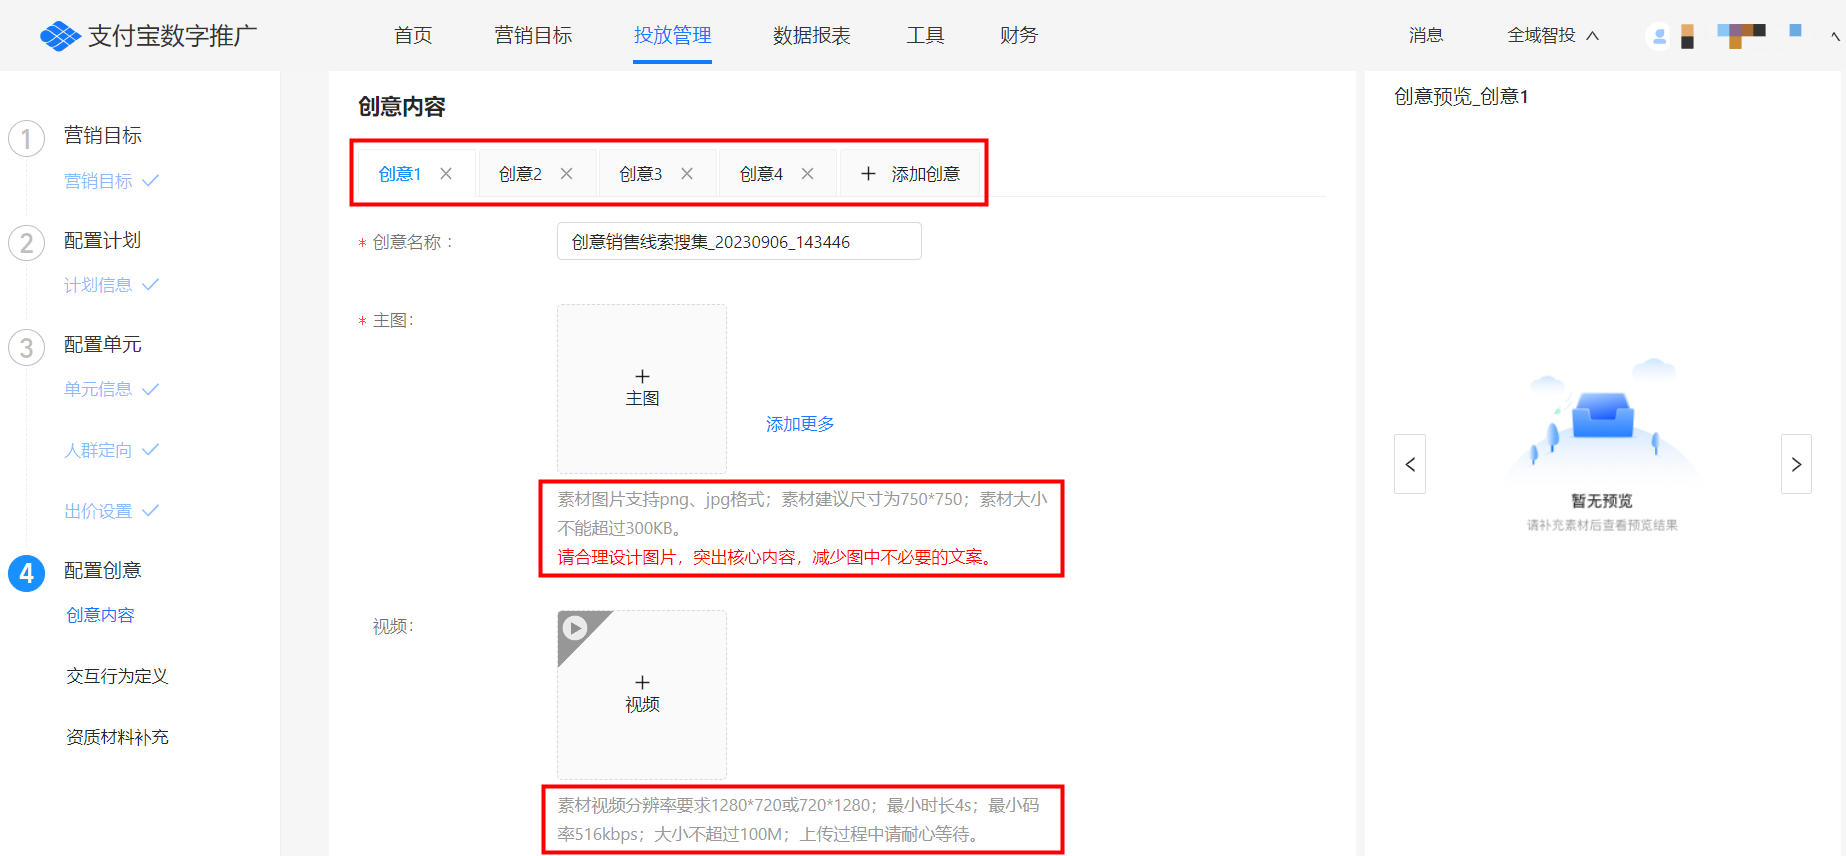Close the 创意1 tab with its X icon
This screenshot has height=856, width=1846.
[x=446, y=174]
